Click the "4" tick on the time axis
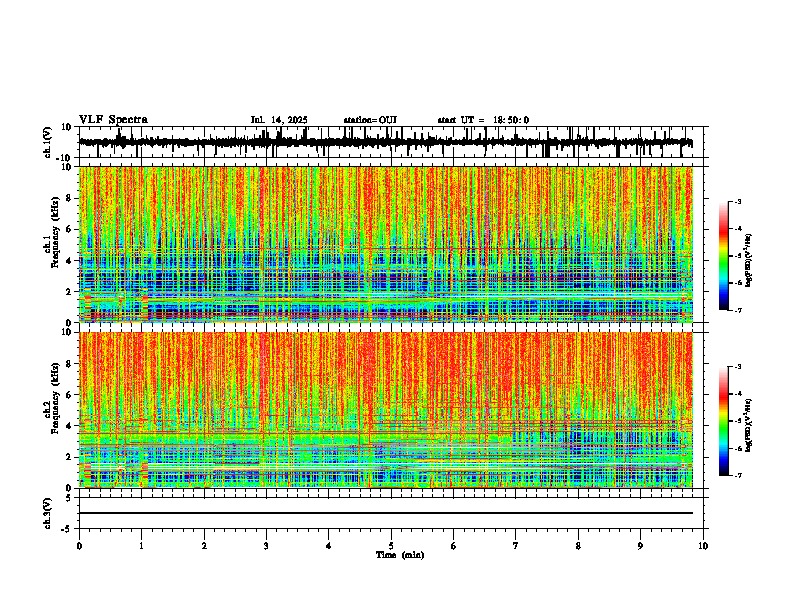This screenshot has width=792, height=612. click(329, 546)
